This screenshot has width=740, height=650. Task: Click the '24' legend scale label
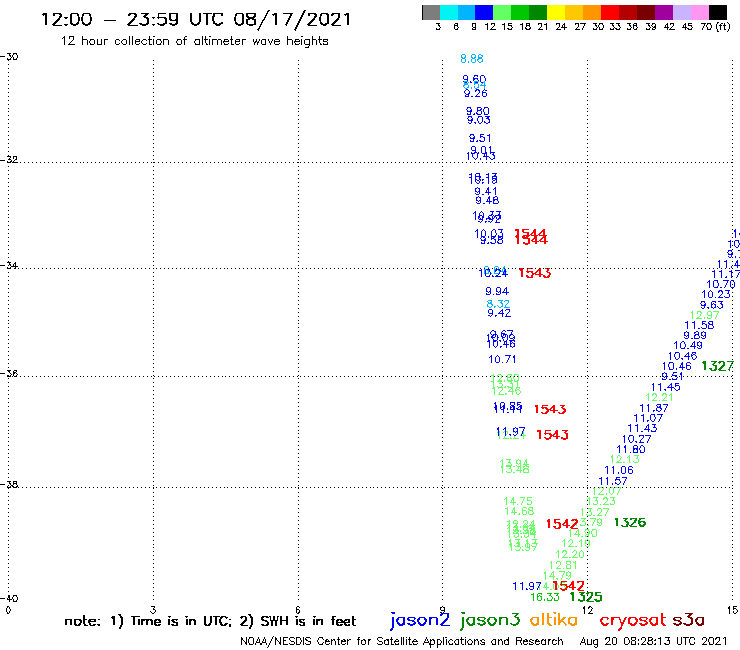coord(561,27)
